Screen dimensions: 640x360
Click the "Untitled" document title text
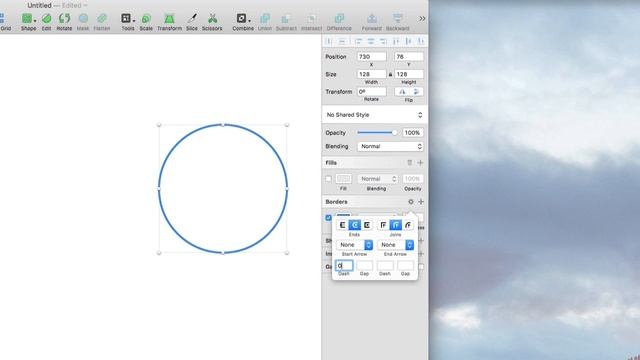tap(39, 5)
